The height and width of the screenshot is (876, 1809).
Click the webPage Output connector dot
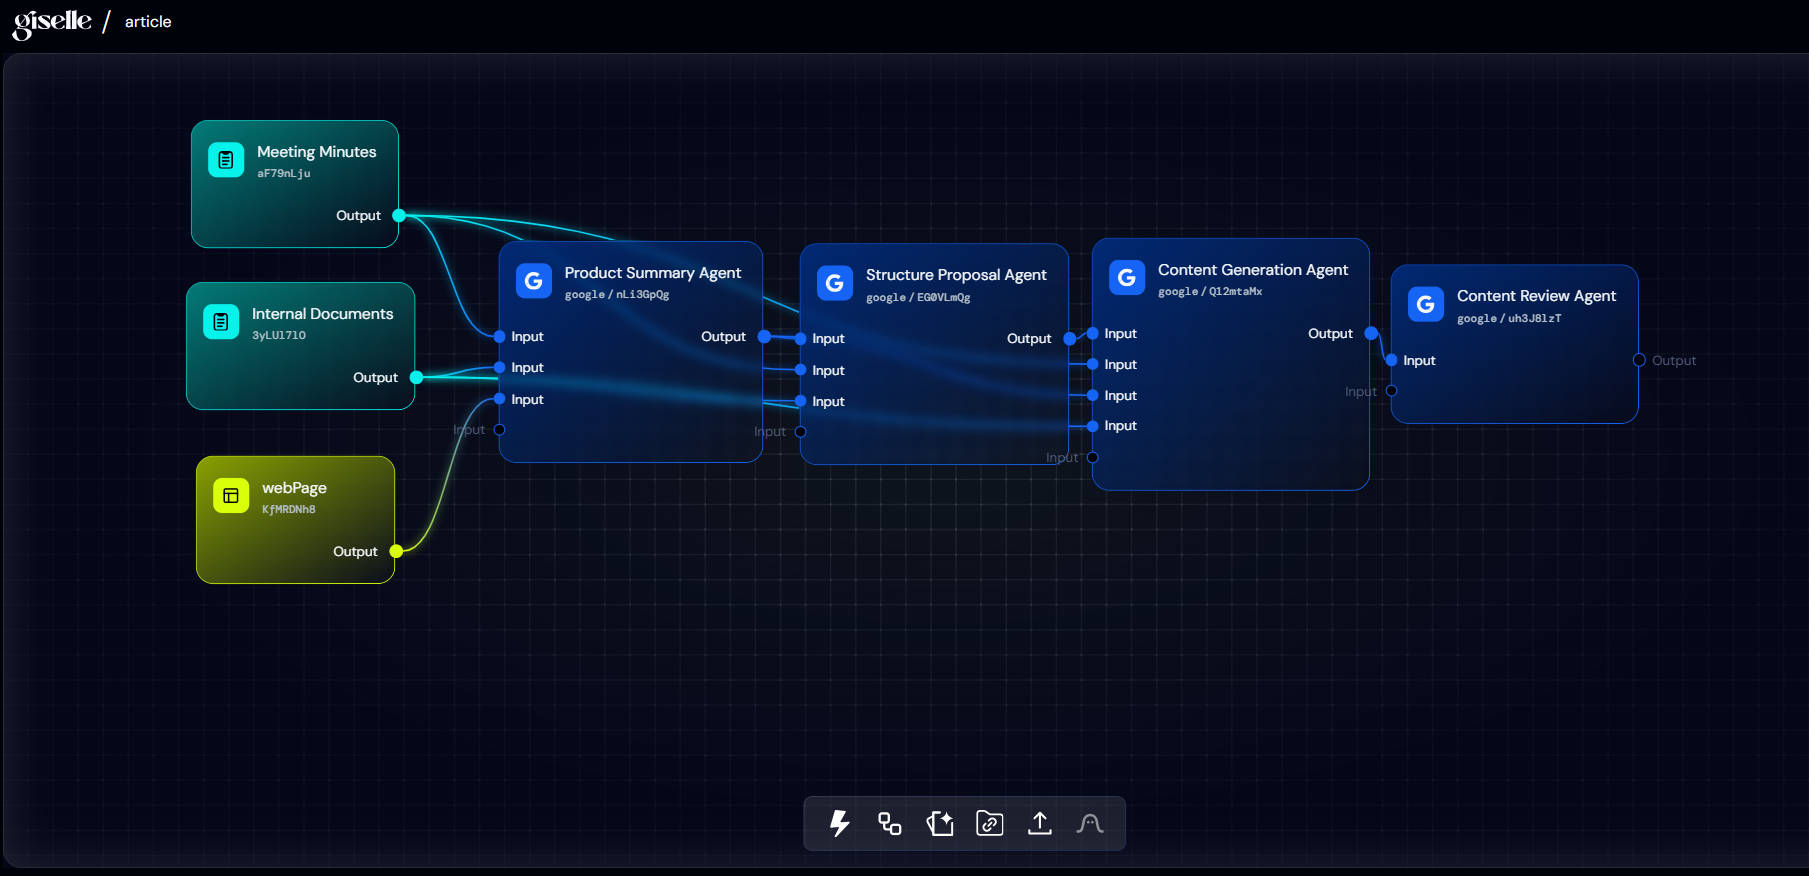click(x=396, y=551)
